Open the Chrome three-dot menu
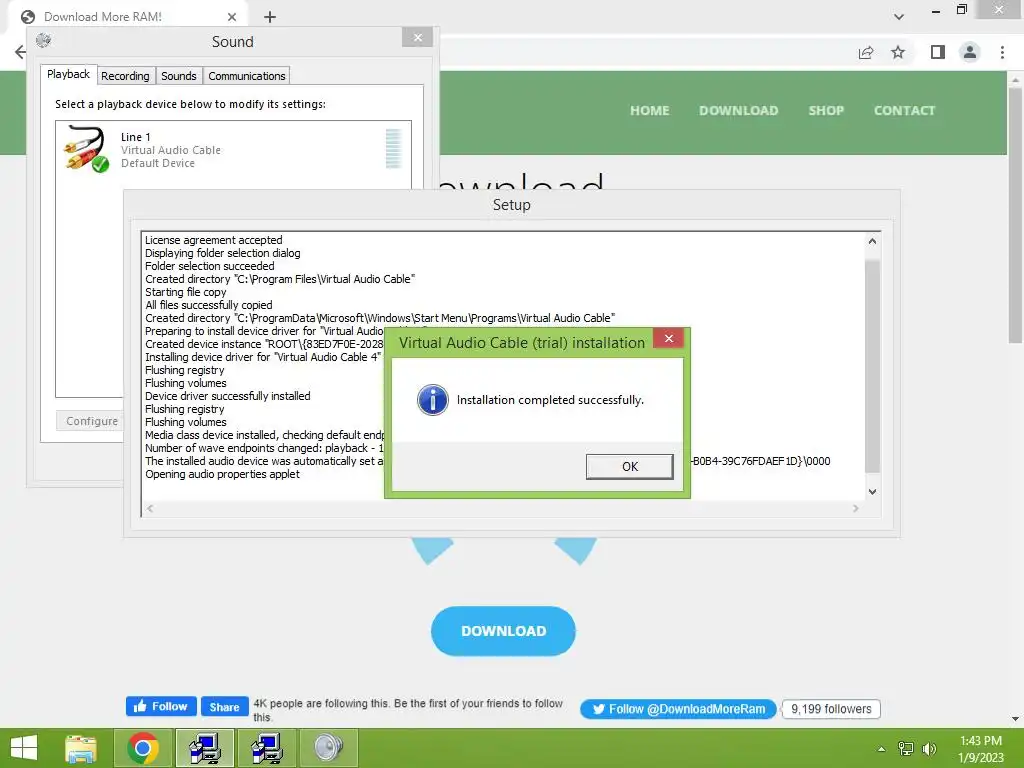This screenshot has height=768, width=1024. tap(1002, 52)
